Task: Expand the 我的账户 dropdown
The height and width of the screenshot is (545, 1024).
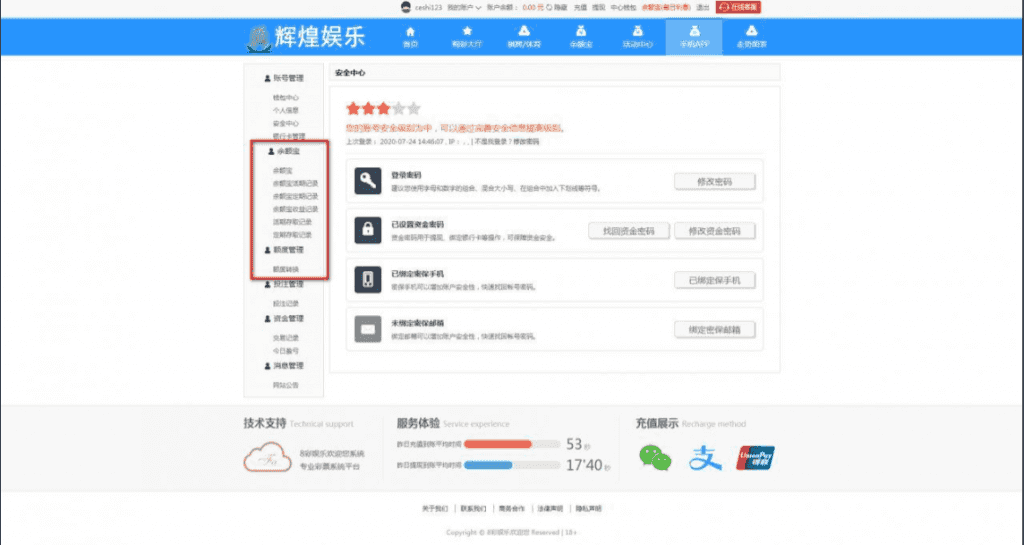Action: click(464, 7)
